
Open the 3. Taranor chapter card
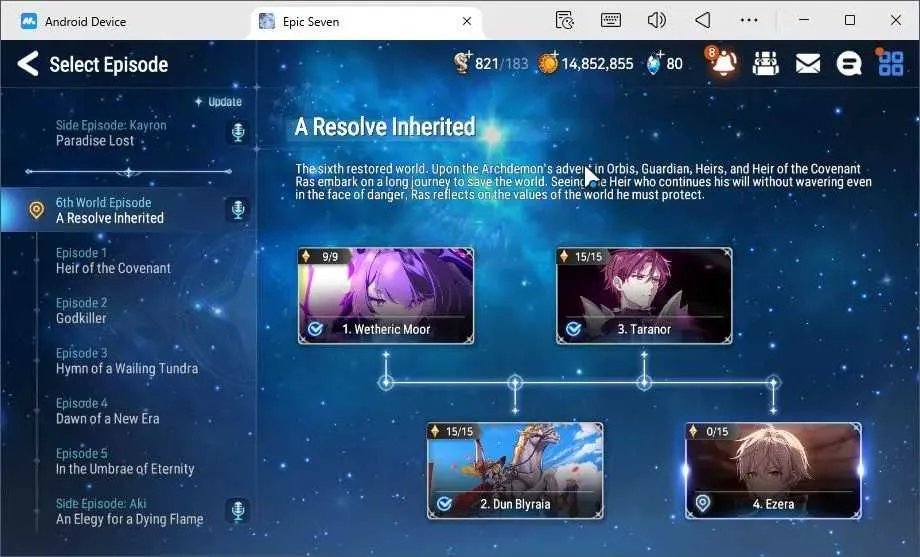click(644, 296)
